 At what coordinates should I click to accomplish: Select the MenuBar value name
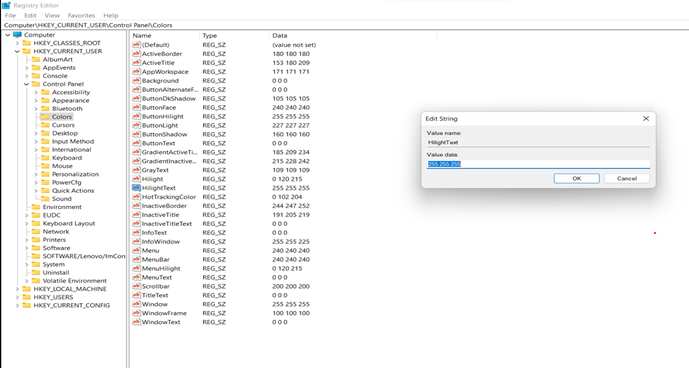(x=156, y=259)
